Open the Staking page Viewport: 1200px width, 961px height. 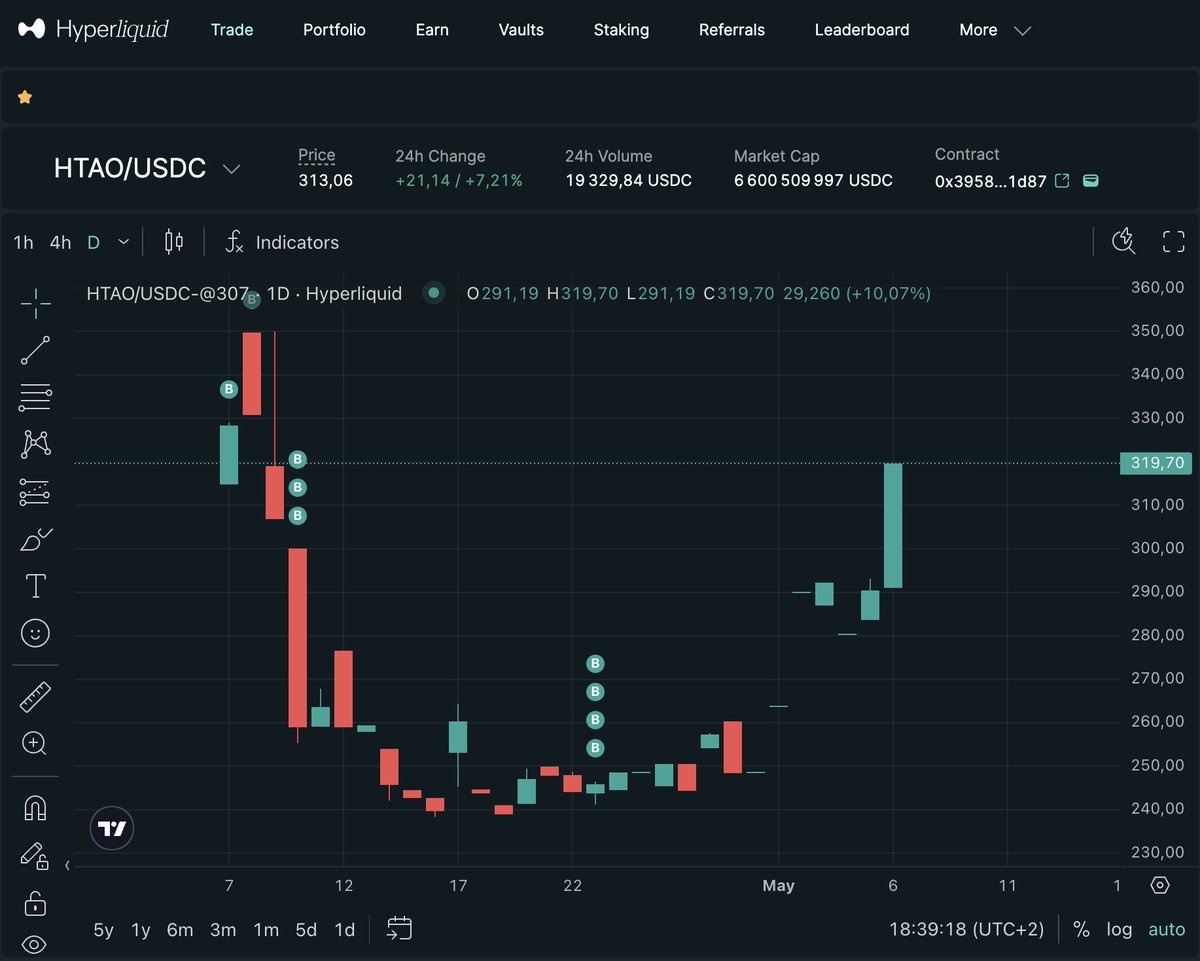[621, 30]
